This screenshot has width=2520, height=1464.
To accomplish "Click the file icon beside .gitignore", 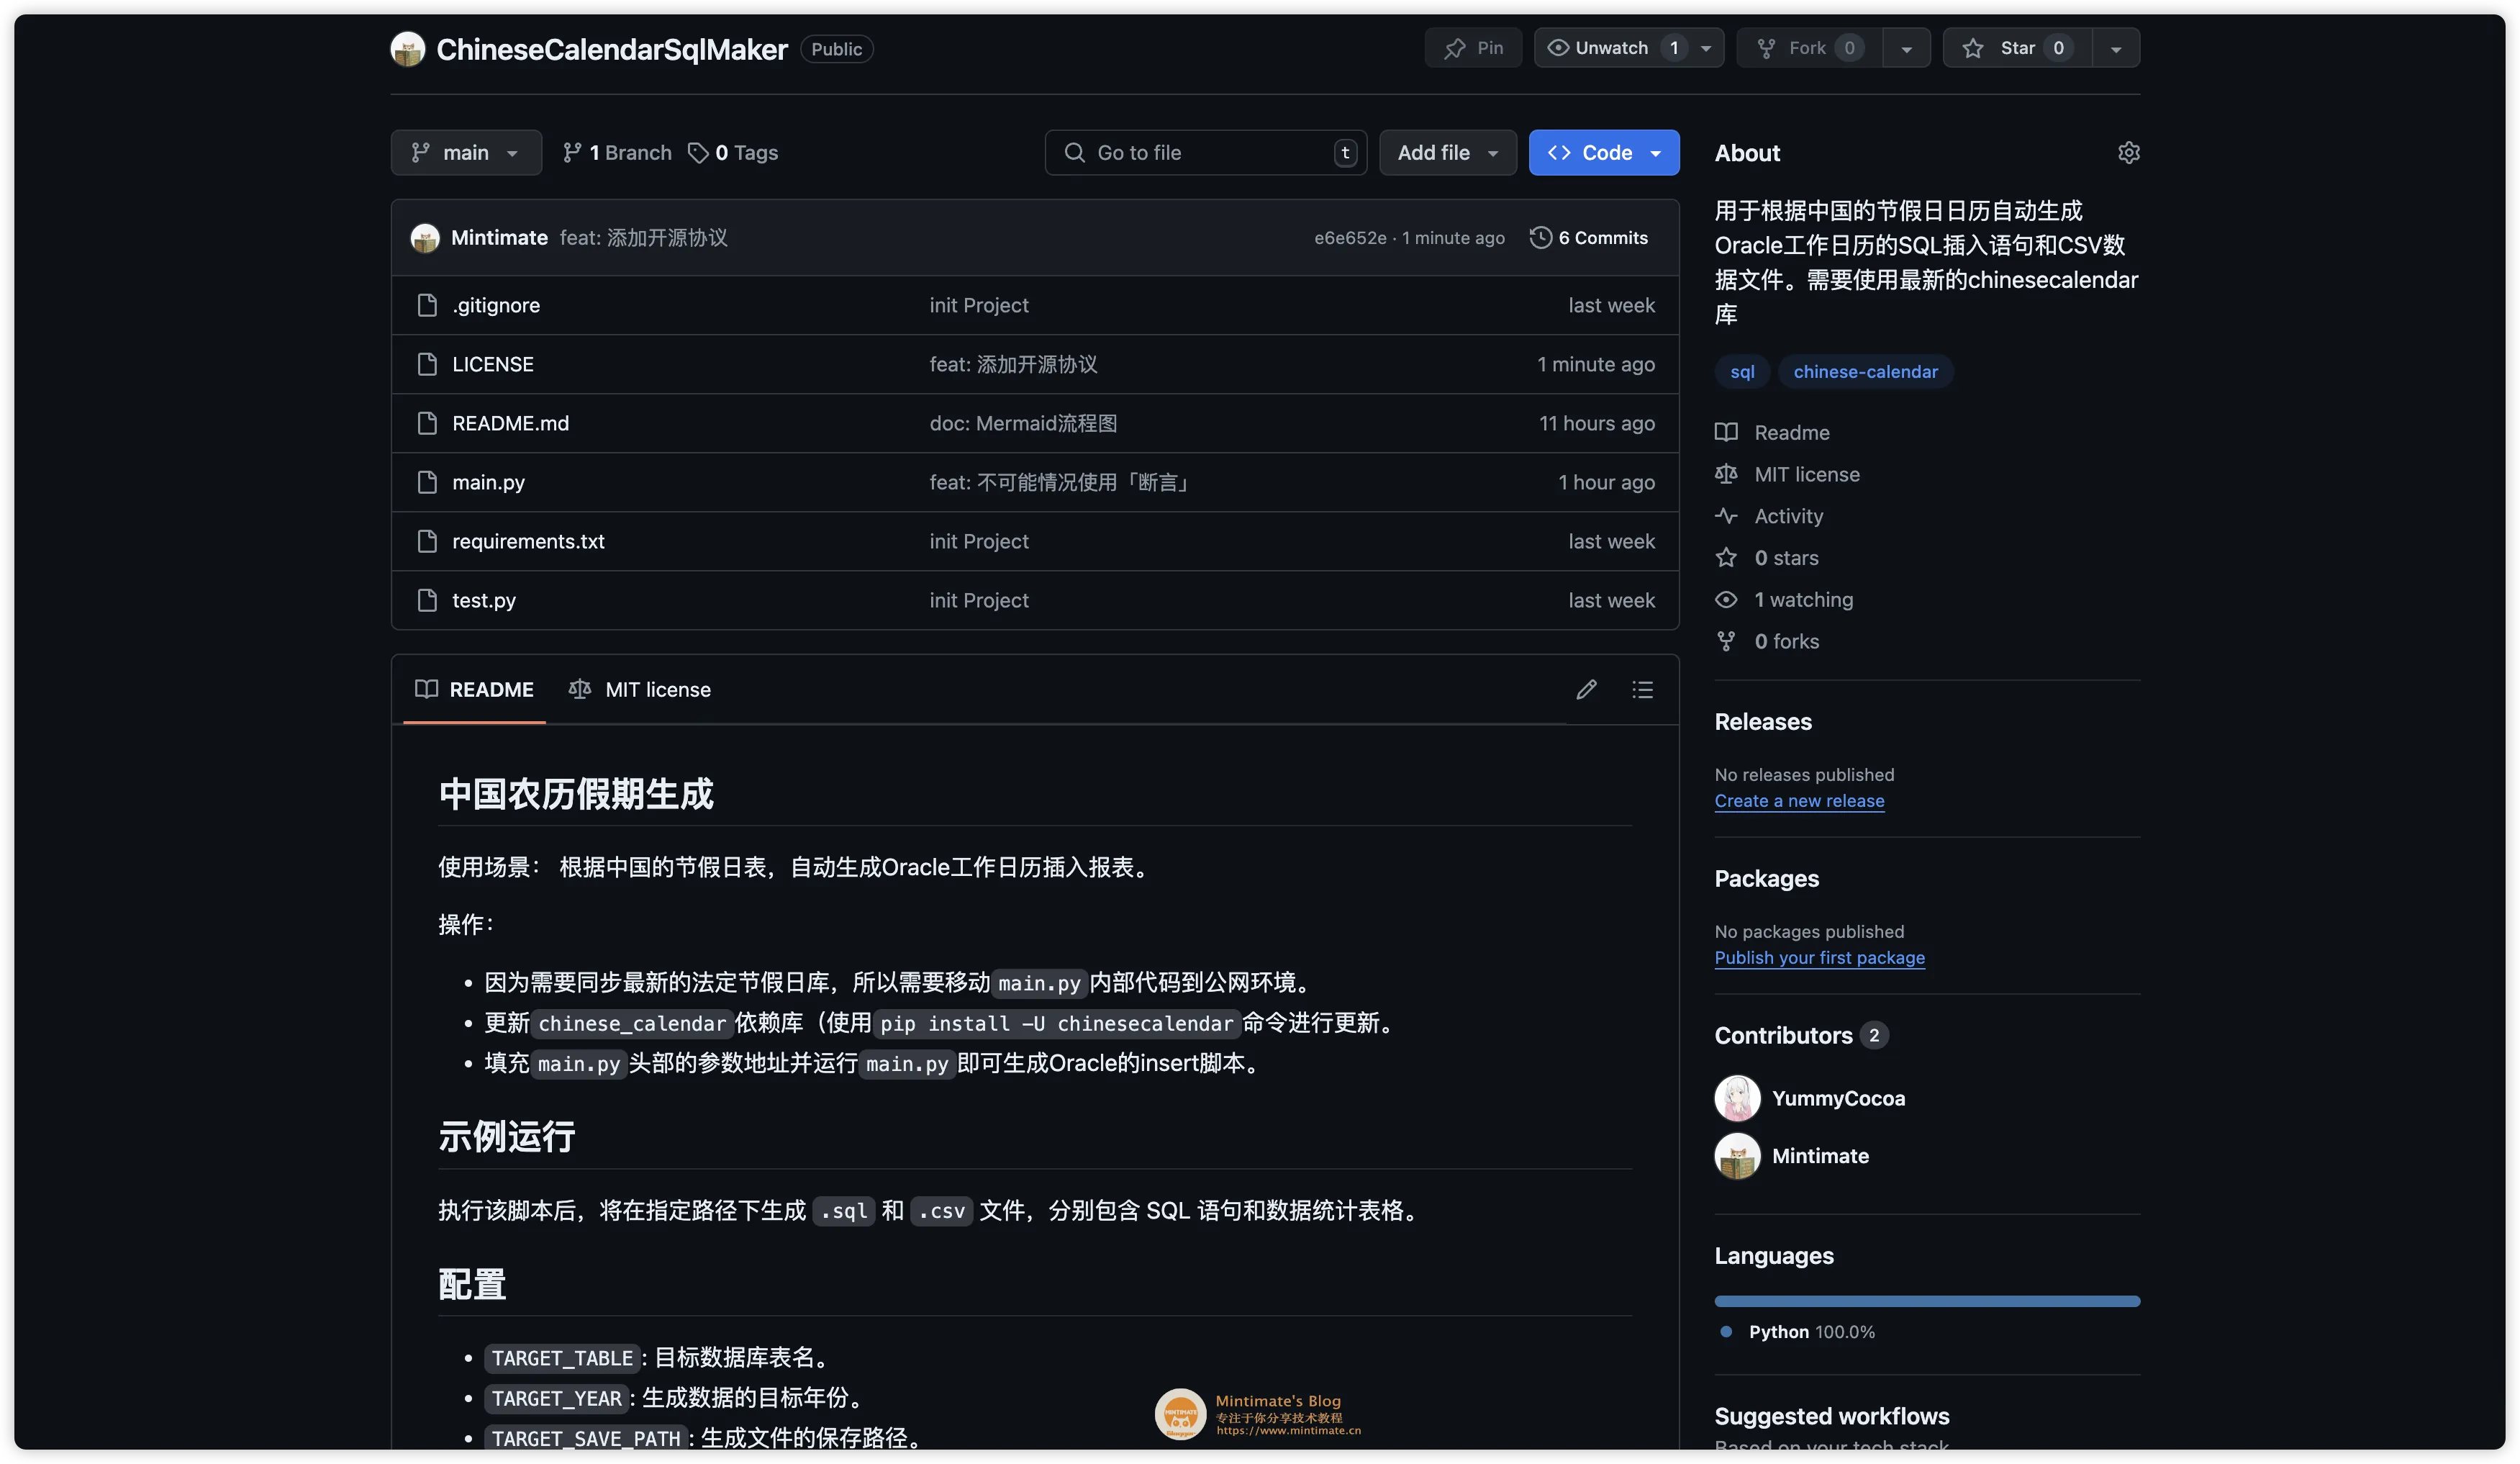I will pos(427,305).
